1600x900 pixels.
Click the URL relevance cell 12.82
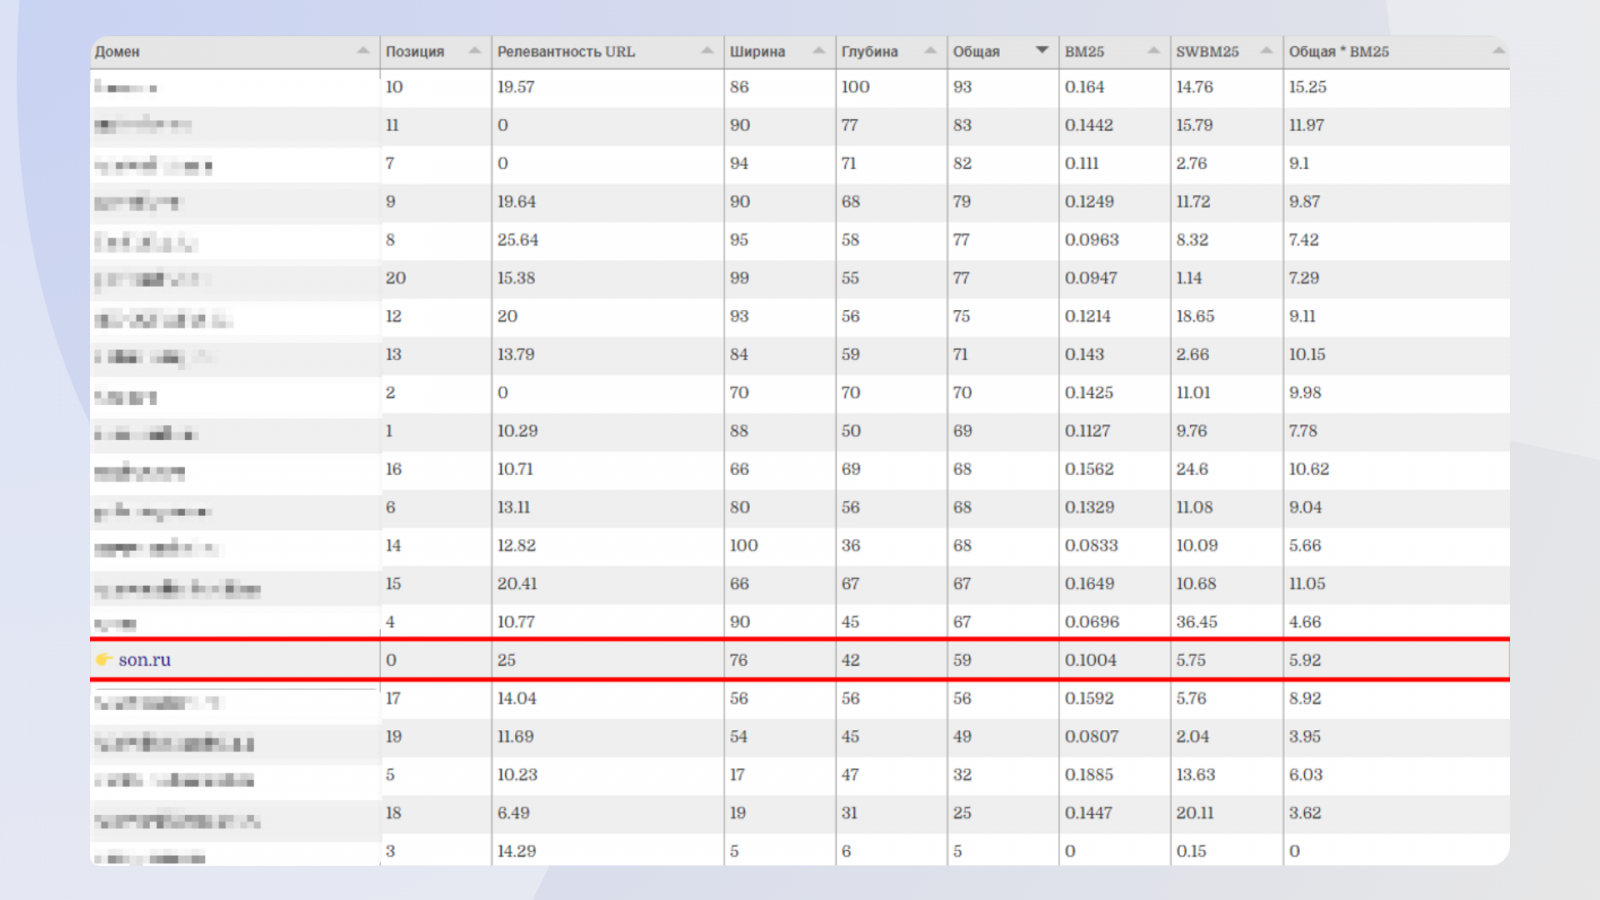pyautogui.click(x=517, y=546)
